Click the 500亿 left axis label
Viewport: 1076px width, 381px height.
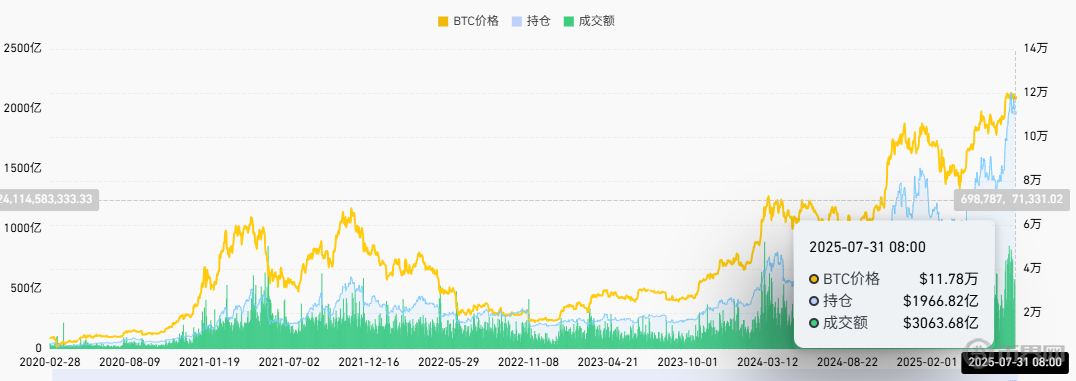(x=26, y=288)
